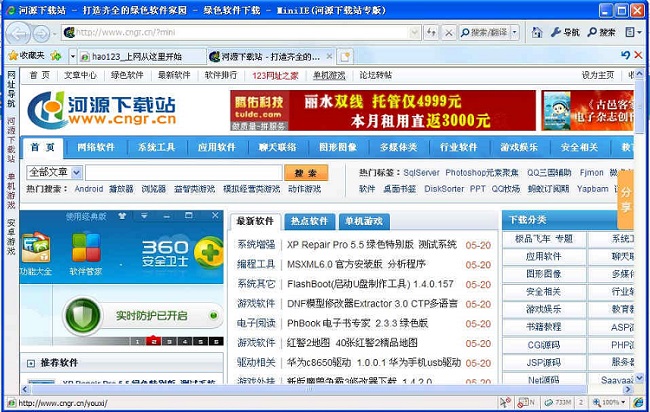The height and width of the screenshot is (412, 650).
Task: Open the PhBook 电子书专家 link
Action: 357,323
